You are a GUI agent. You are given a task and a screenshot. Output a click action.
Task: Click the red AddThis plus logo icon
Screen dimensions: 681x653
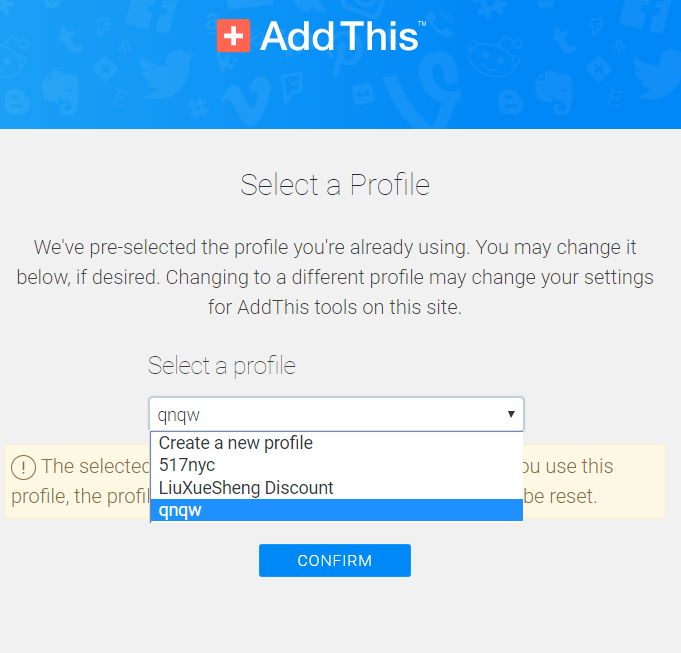[232, 37]
